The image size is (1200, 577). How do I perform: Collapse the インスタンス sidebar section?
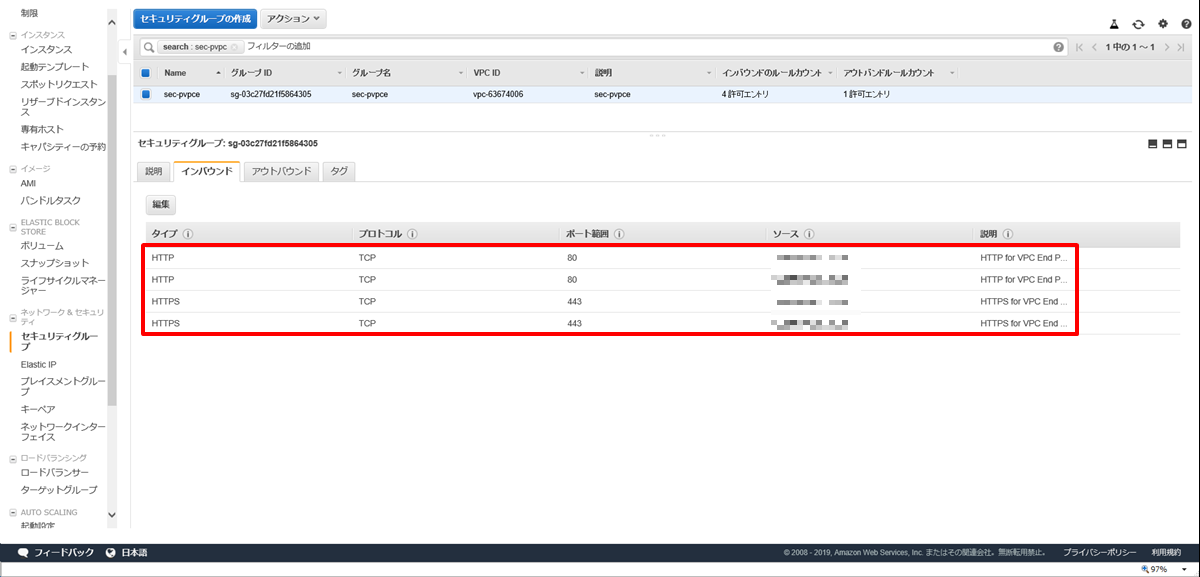pos(12,35)
